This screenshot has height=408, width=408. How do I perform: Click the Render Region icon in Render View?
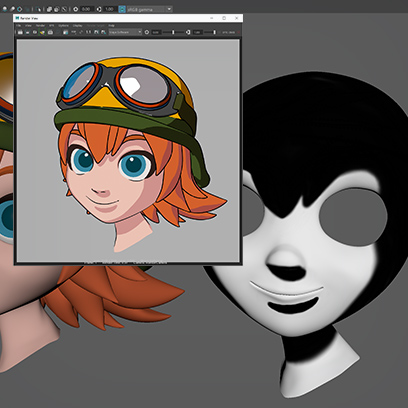tap(28, 32)
